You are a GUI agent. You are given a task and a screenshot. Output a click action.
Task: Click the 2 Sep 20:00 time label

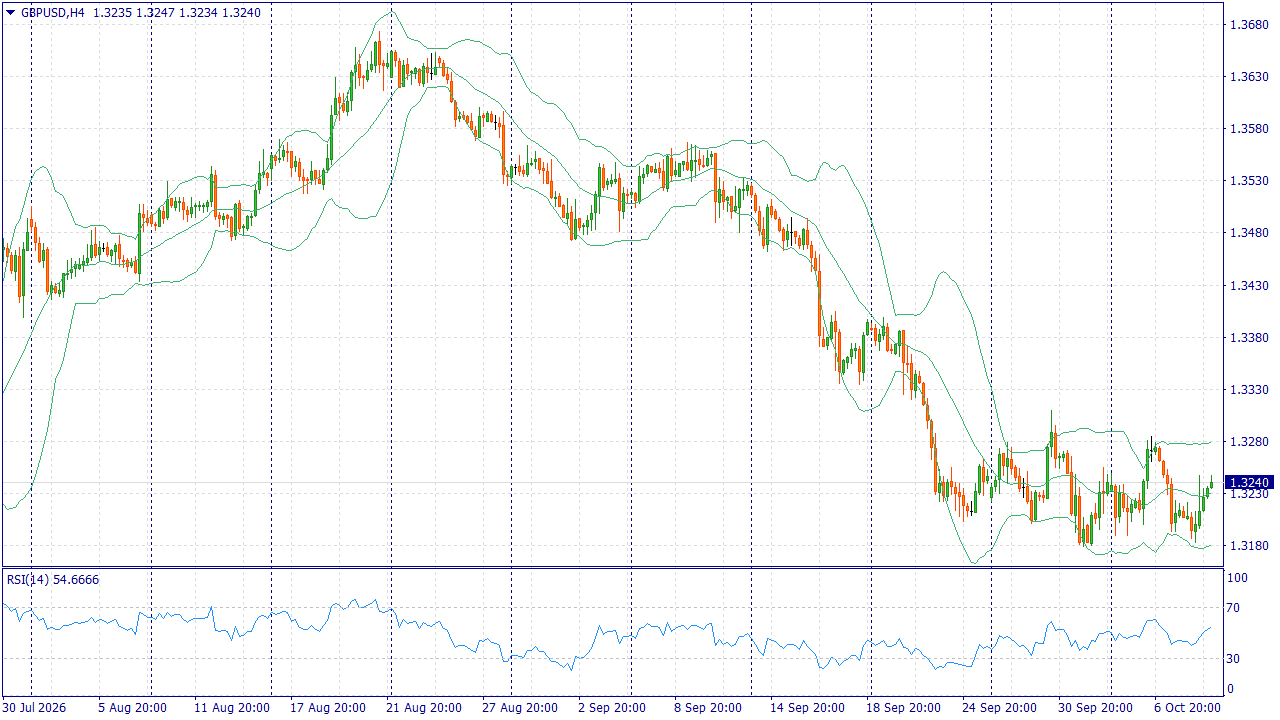(612, 707)
